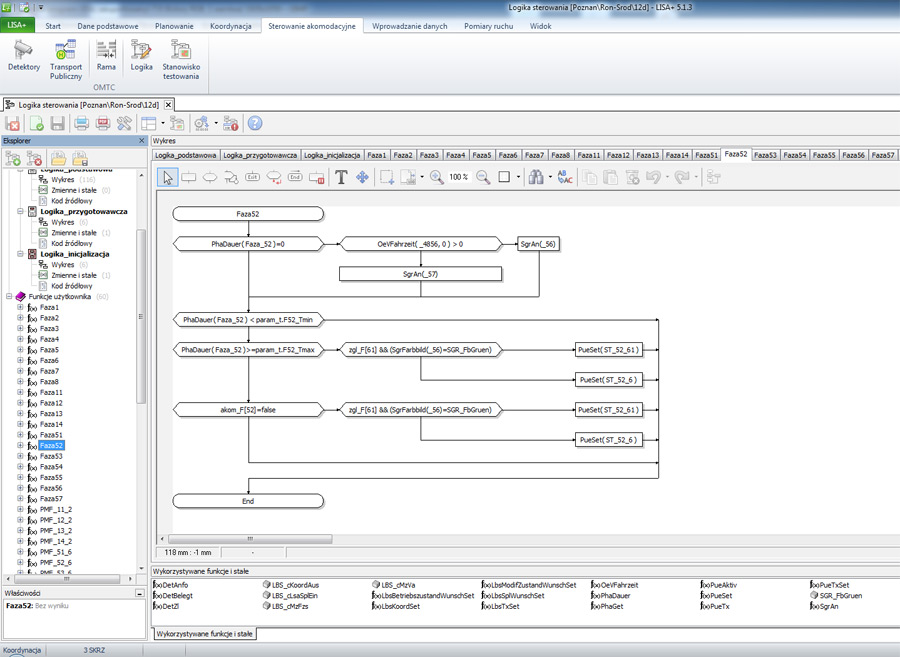Screen dimensions: 900x657
Task: Open the layout view dropdown arrow in main toolbar
Action: pos(162,124)
